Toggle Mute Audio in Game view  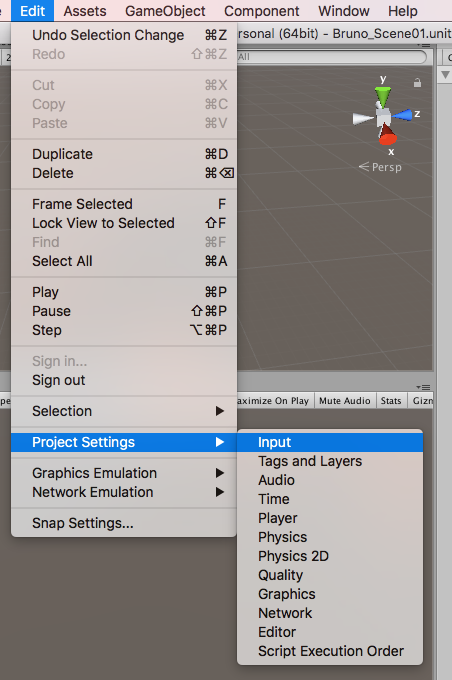[345, 401]
